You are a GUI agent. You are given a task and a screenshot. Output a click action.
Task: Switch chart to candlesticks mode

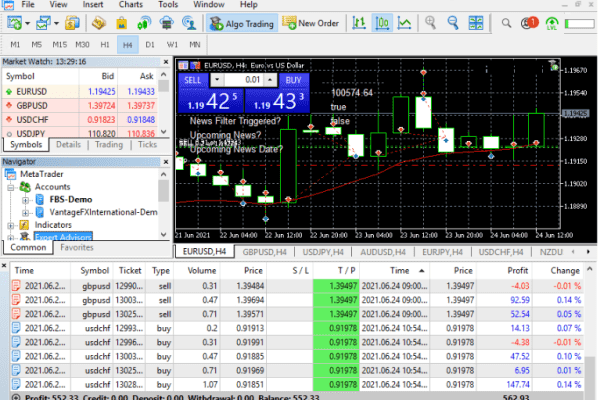[382, 23]
